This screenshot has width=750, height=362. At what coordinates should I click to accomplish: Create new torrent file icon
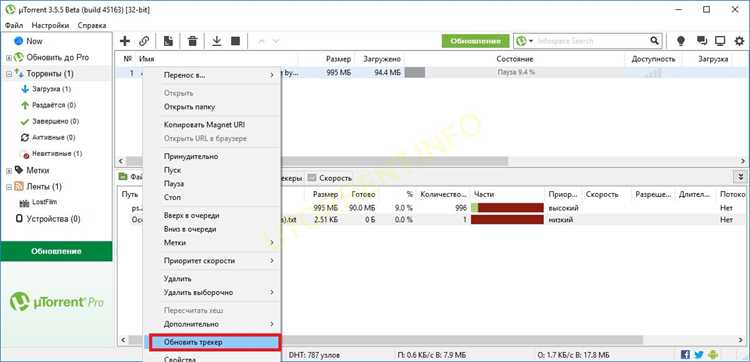(168, 41)
